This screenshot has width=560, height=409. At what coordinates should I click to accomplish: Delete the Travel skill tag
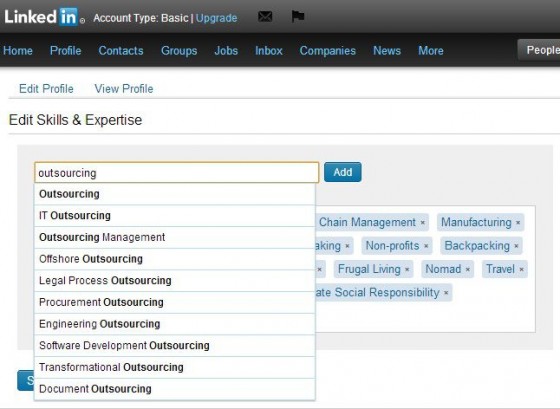[521, 269]
